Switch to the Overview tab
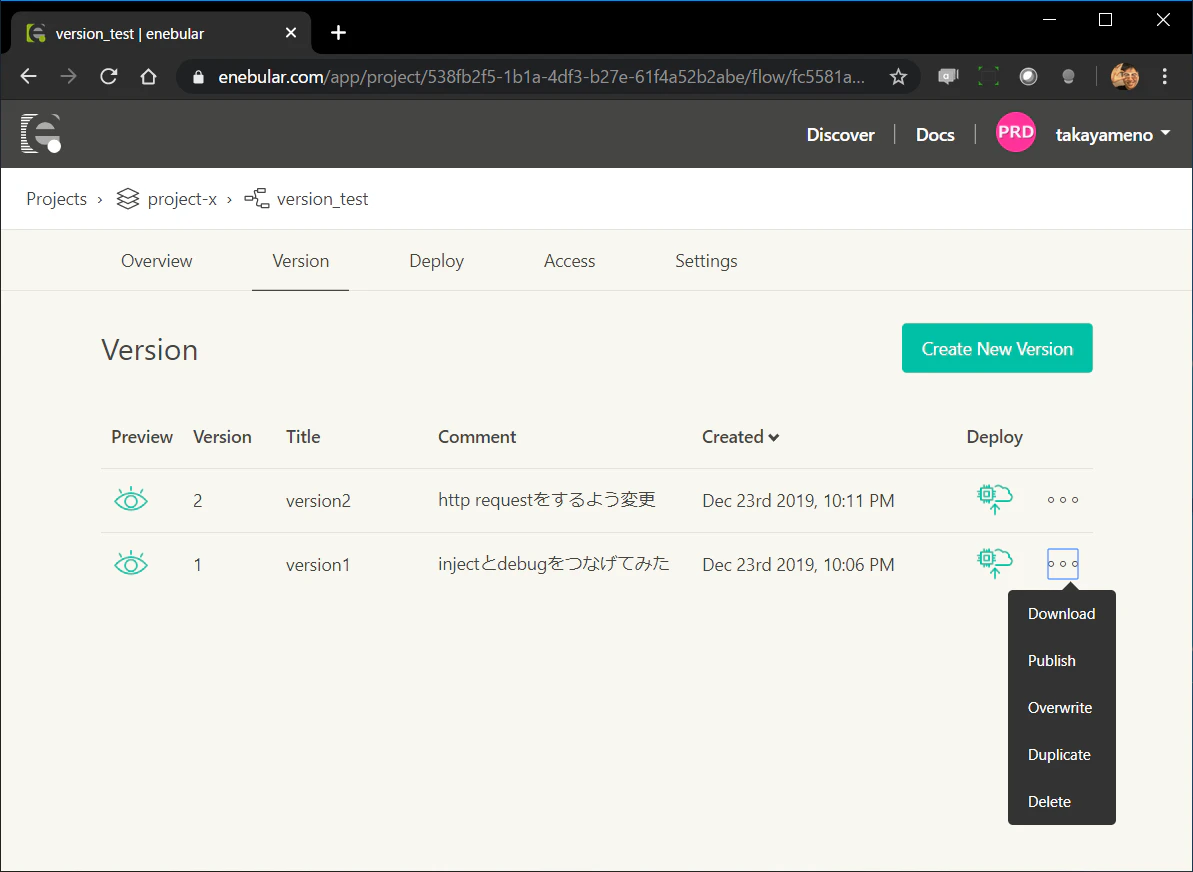The image size is (1193, 872). [157, 261]
